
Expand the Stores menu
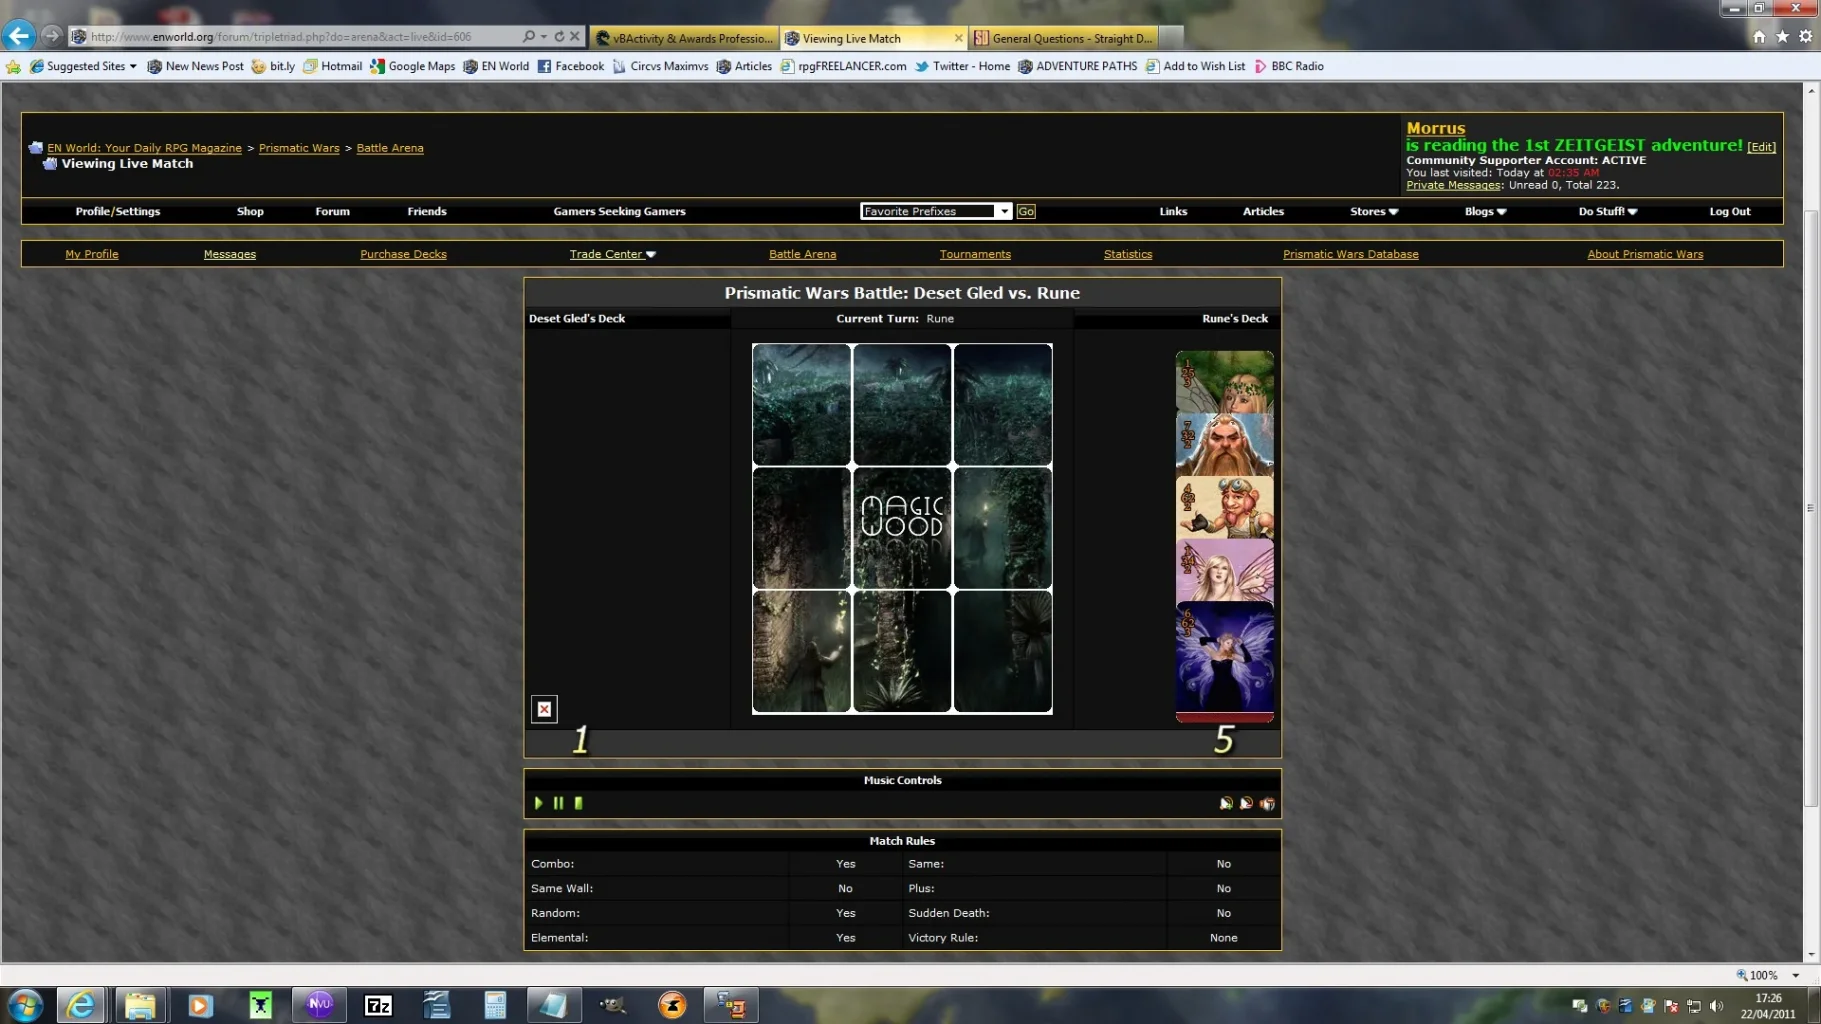pyautogui.click(x=1374, y=211)
